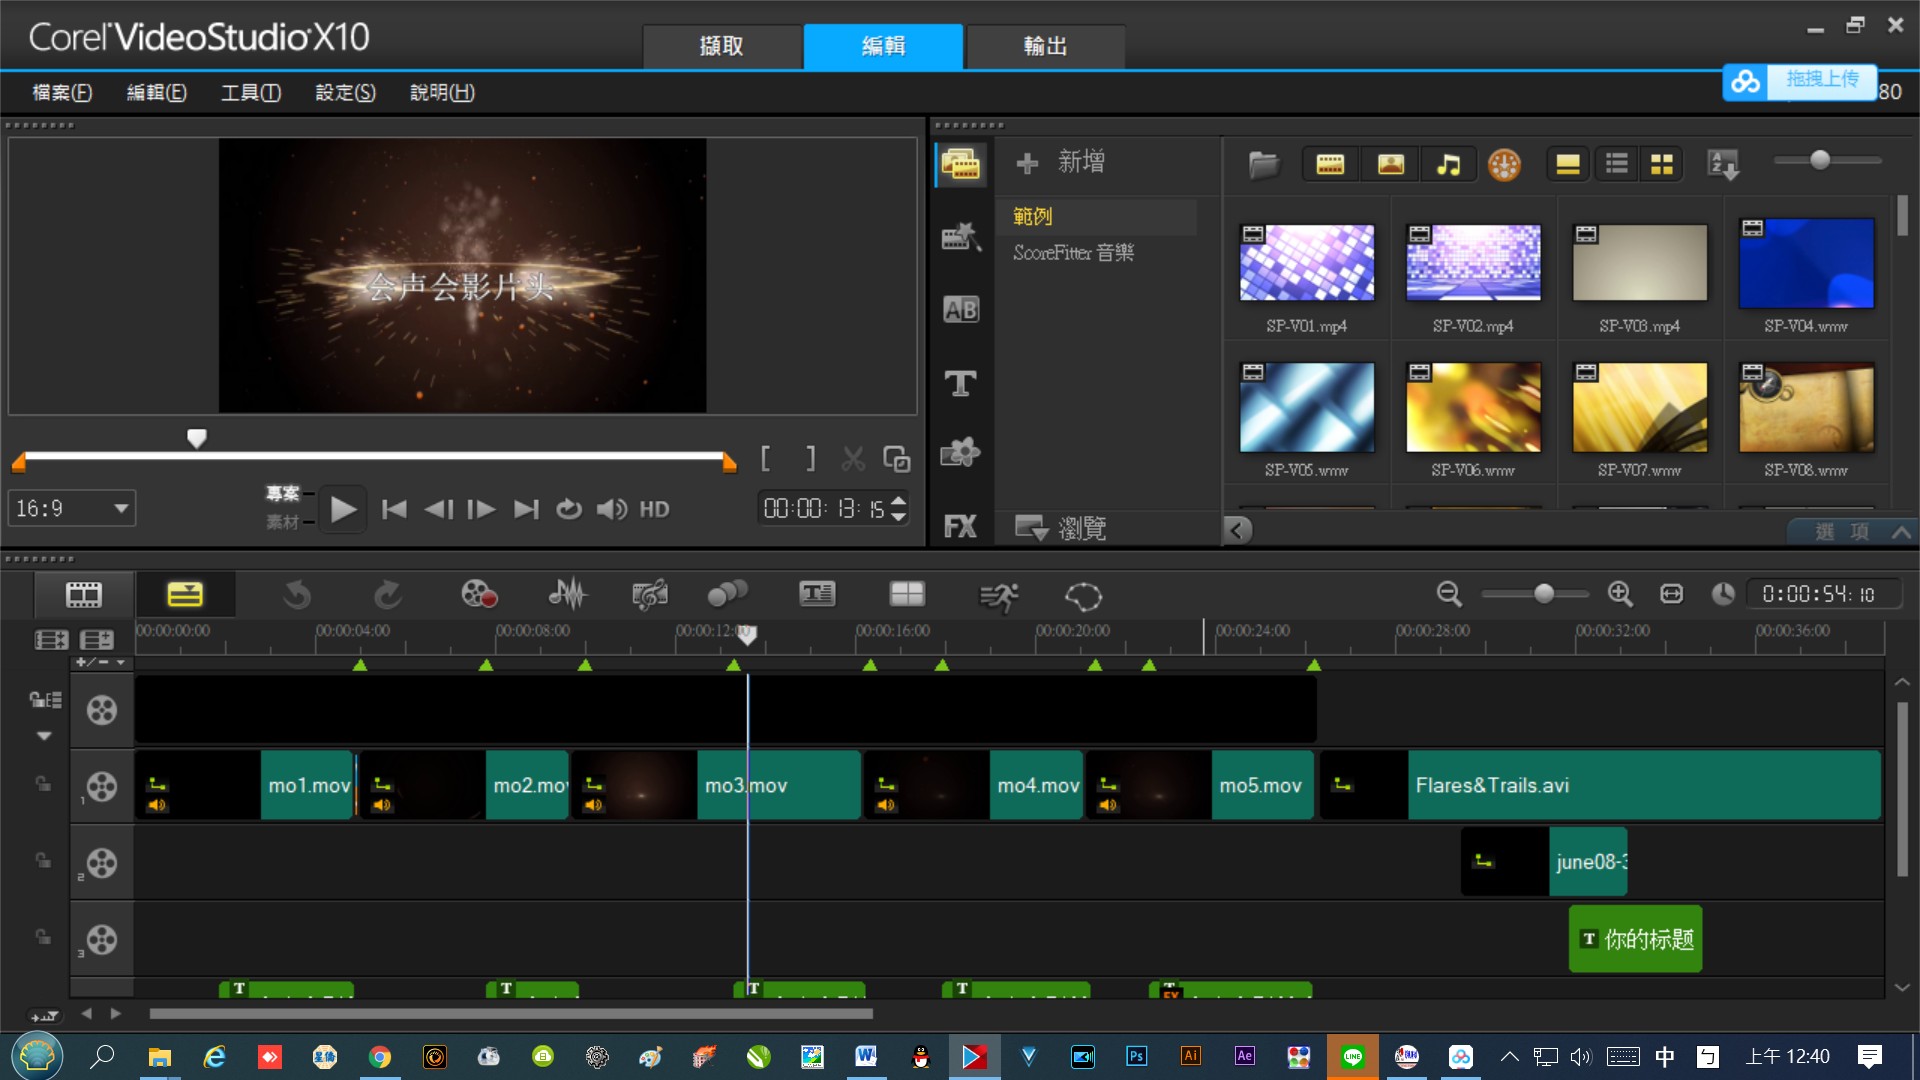The width and height of the screenshot is (1920, 1080).
Task: Toggle hide titles view in library
Action: tap(1568, 165)
